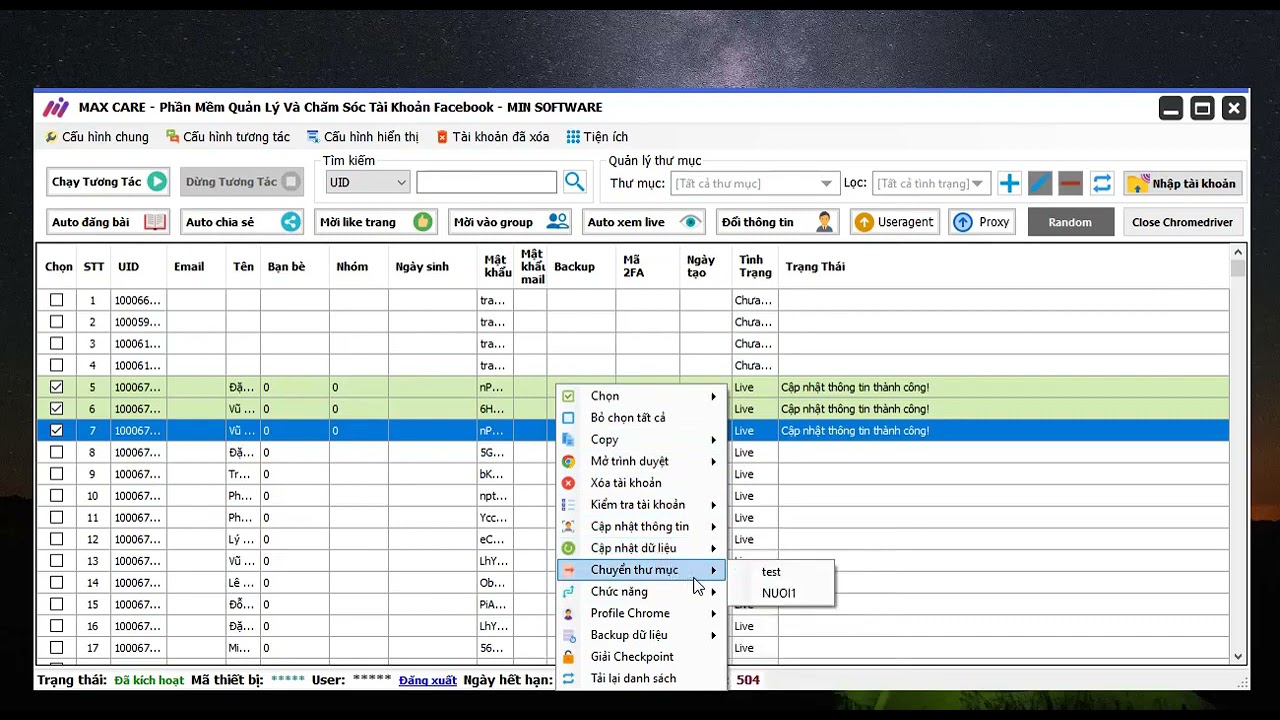Click the blue refresh folder icon
Image resolution: width=1280 pixels, height=720 pixels.
point(1101,183)
